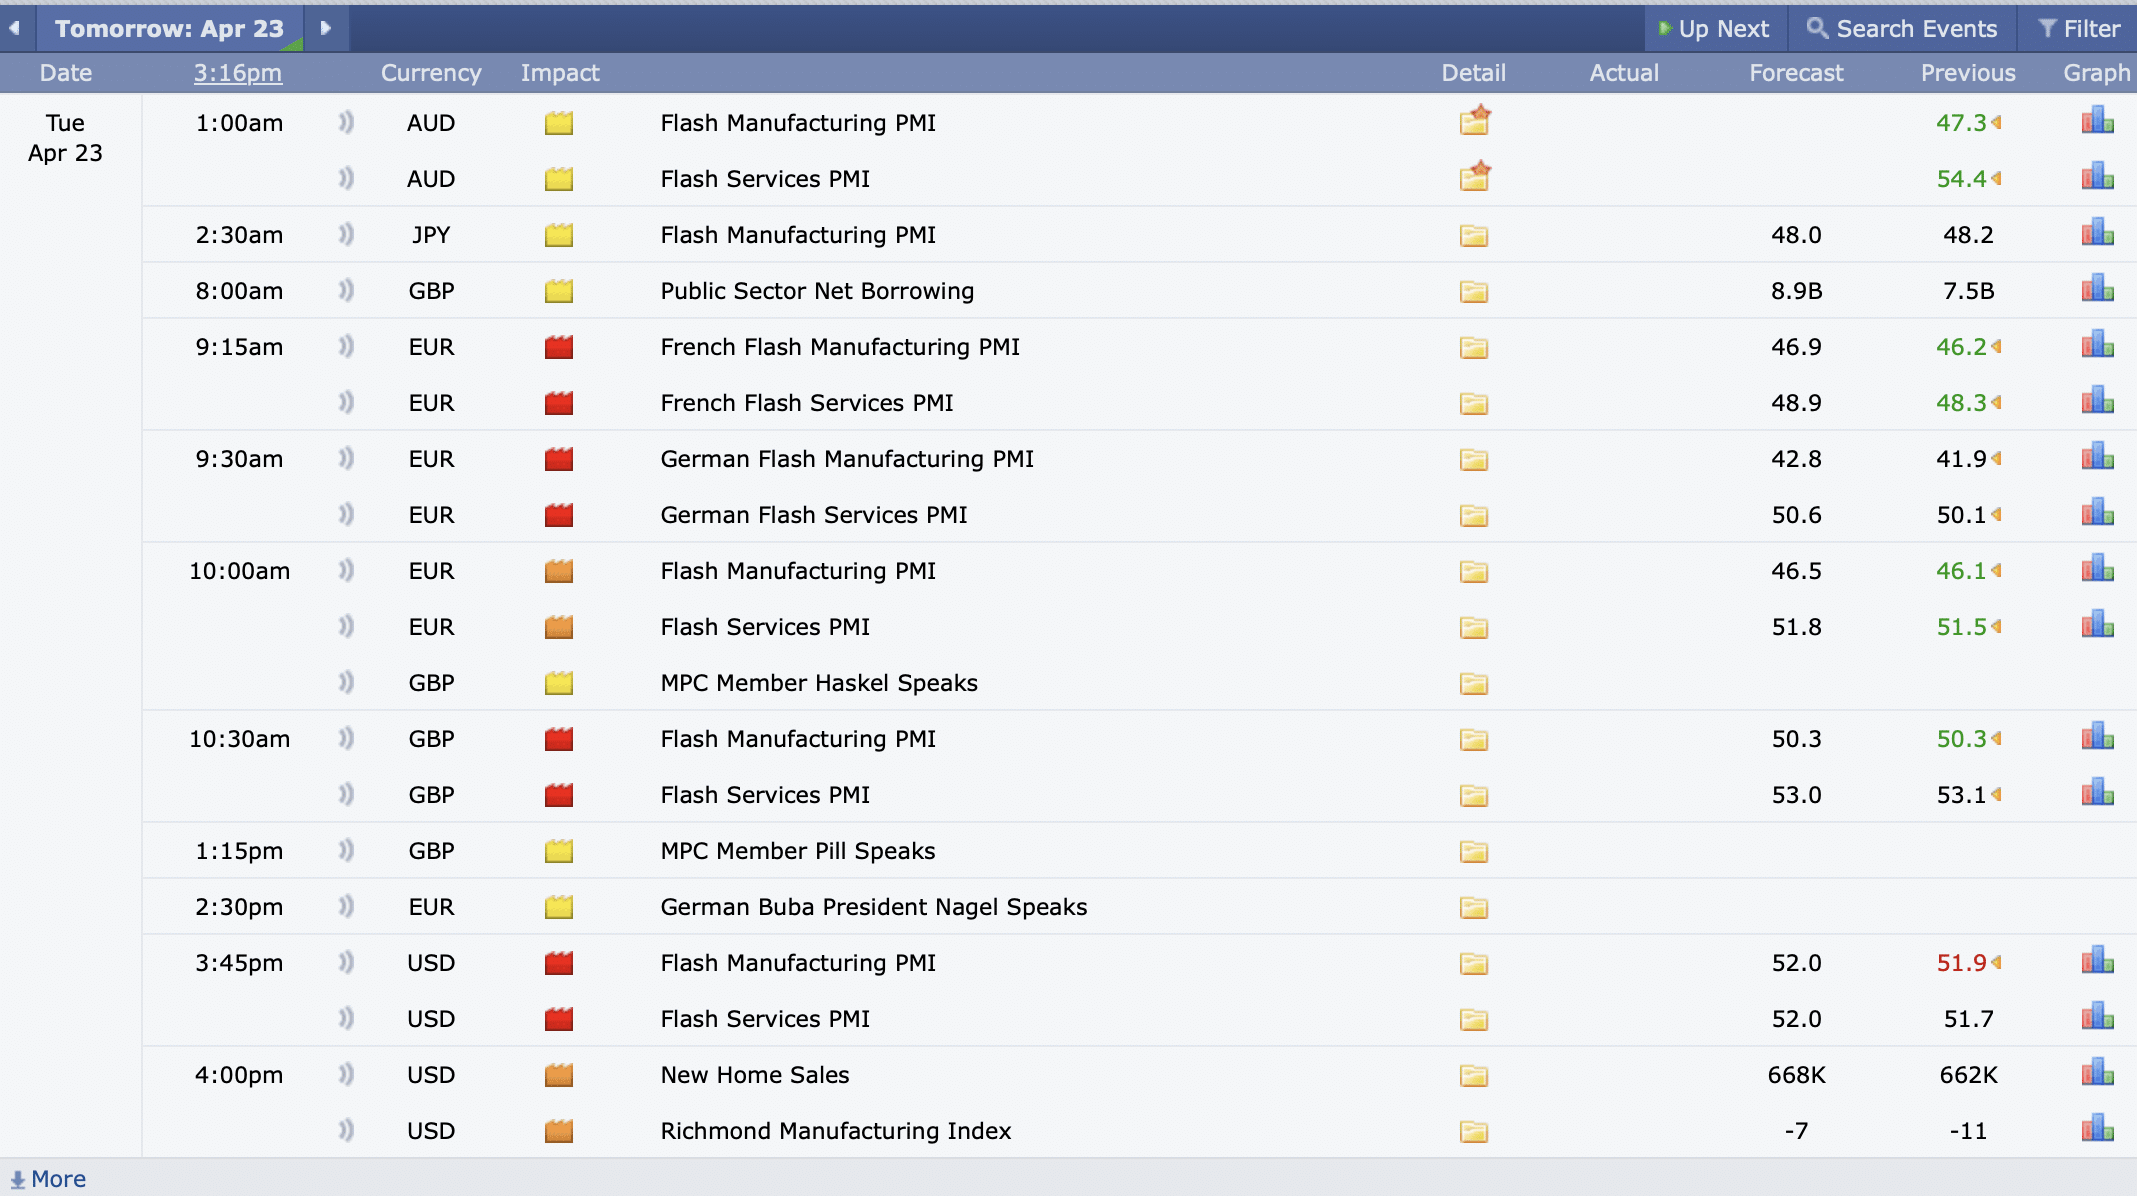
Task: Show graph for New Home Sales
Action: click(x=2098, y=1073)
